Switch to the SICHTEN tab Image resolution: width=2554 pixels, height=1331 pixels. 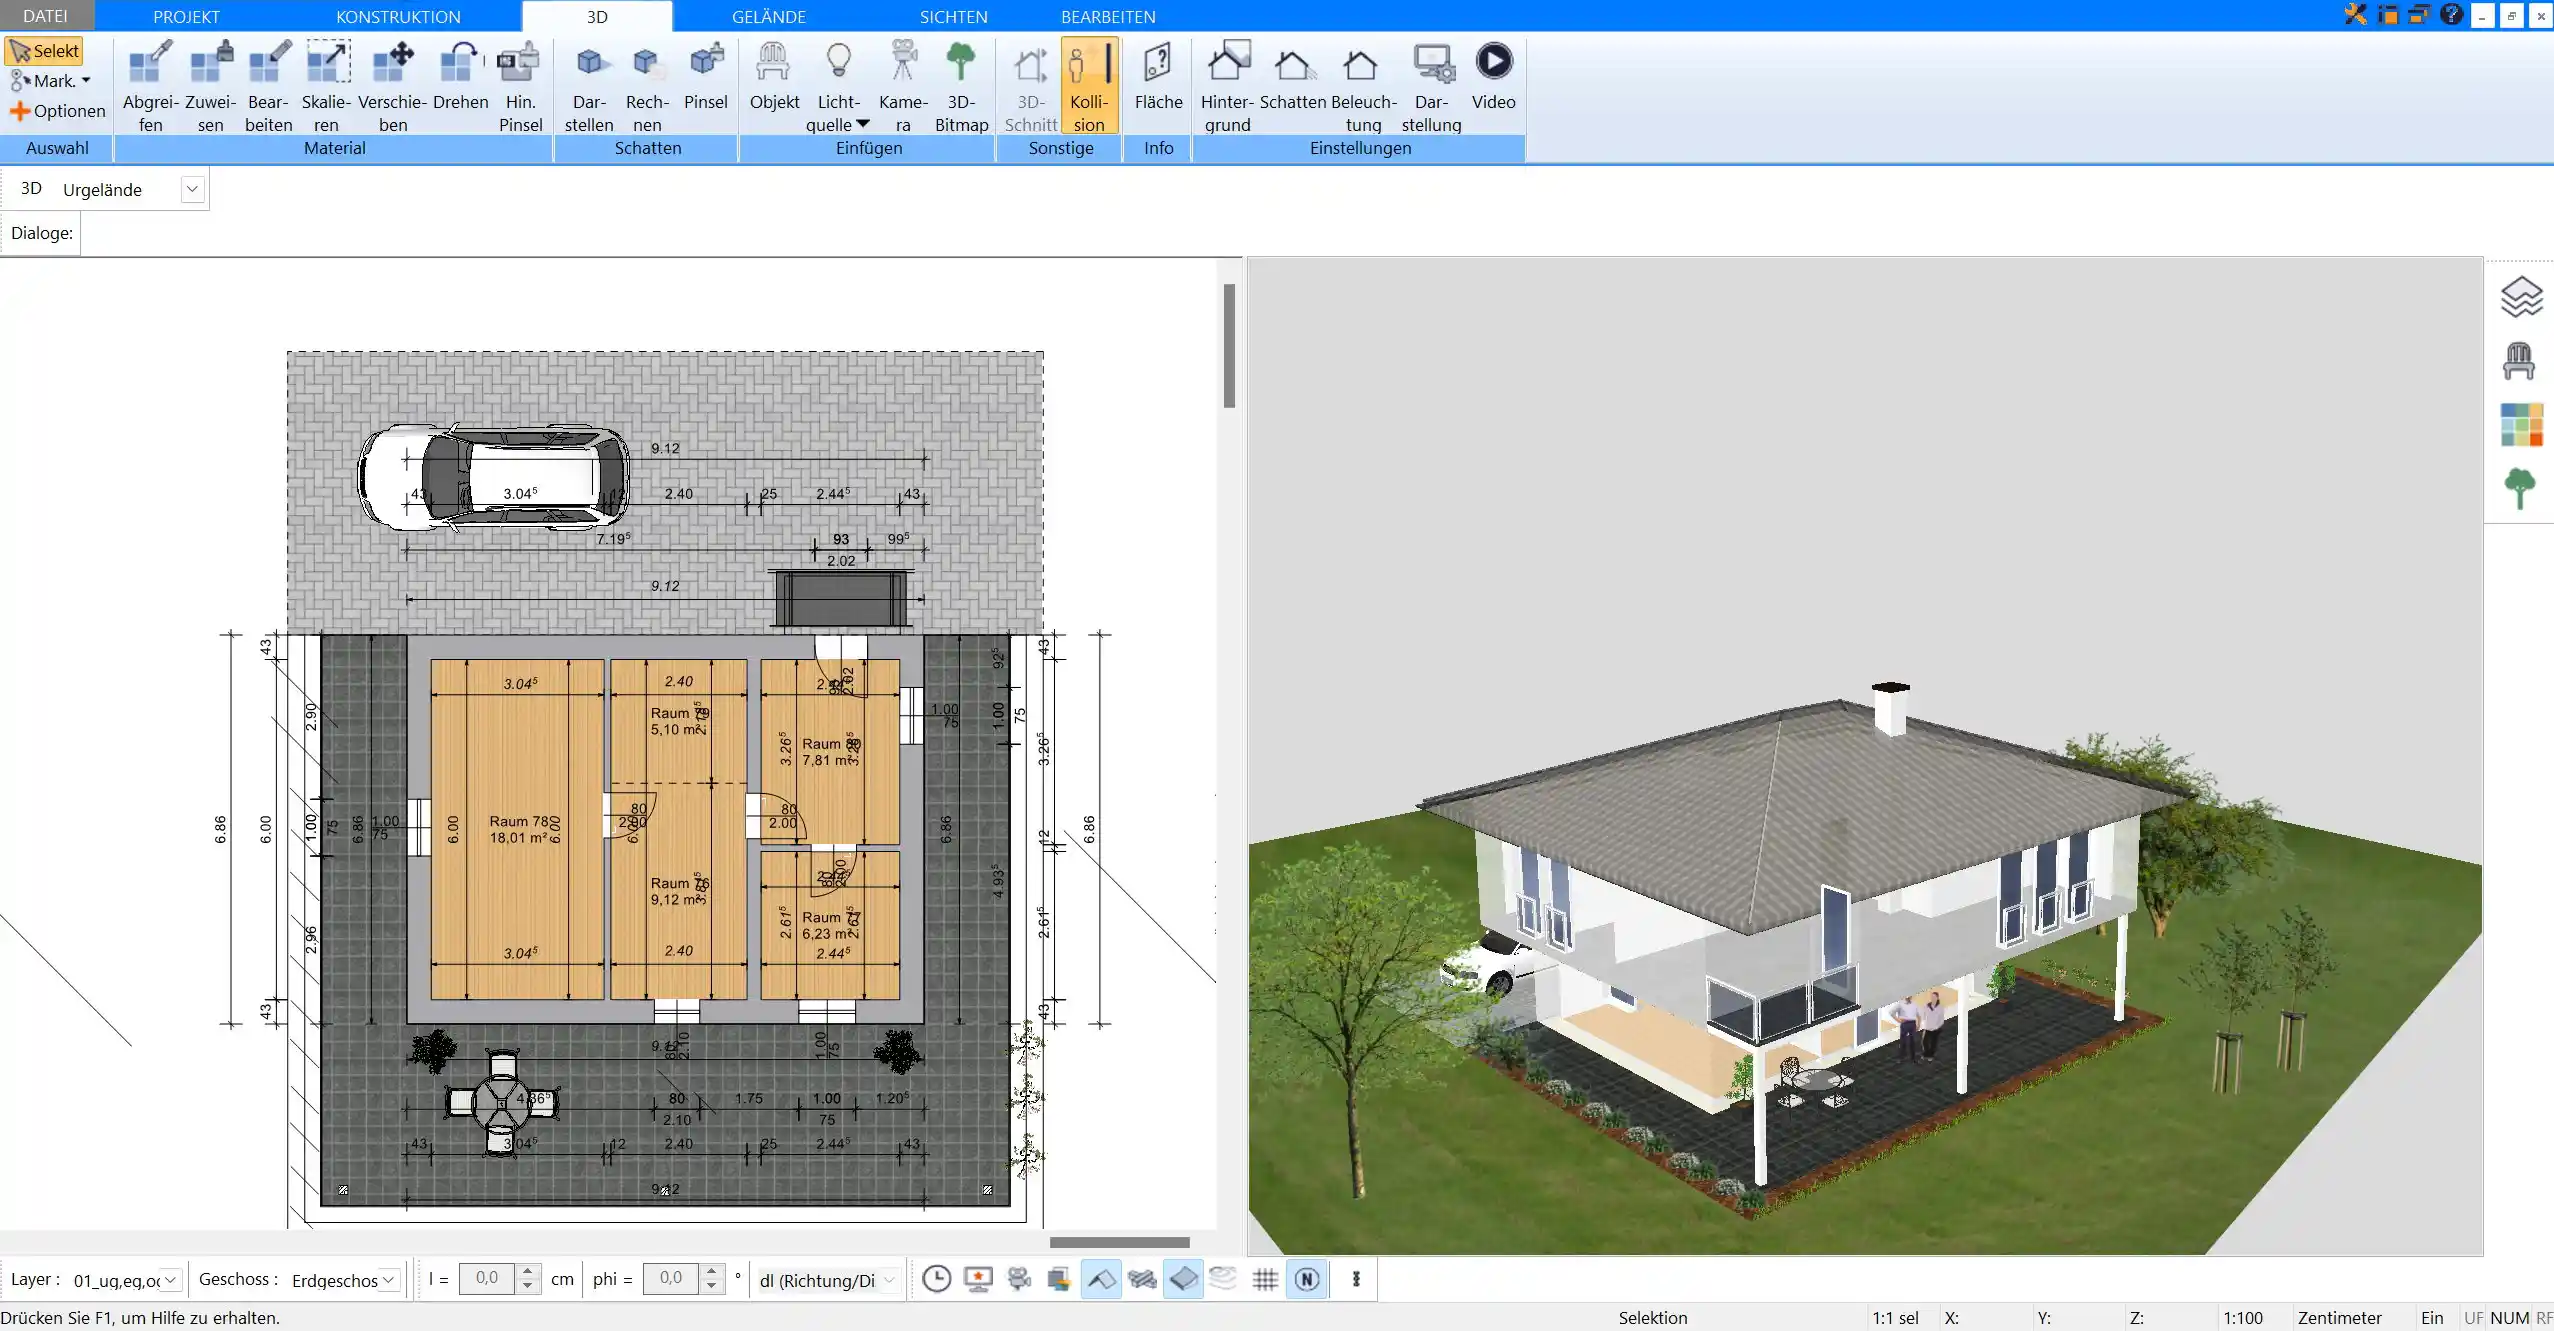click(x=953, y=16)
